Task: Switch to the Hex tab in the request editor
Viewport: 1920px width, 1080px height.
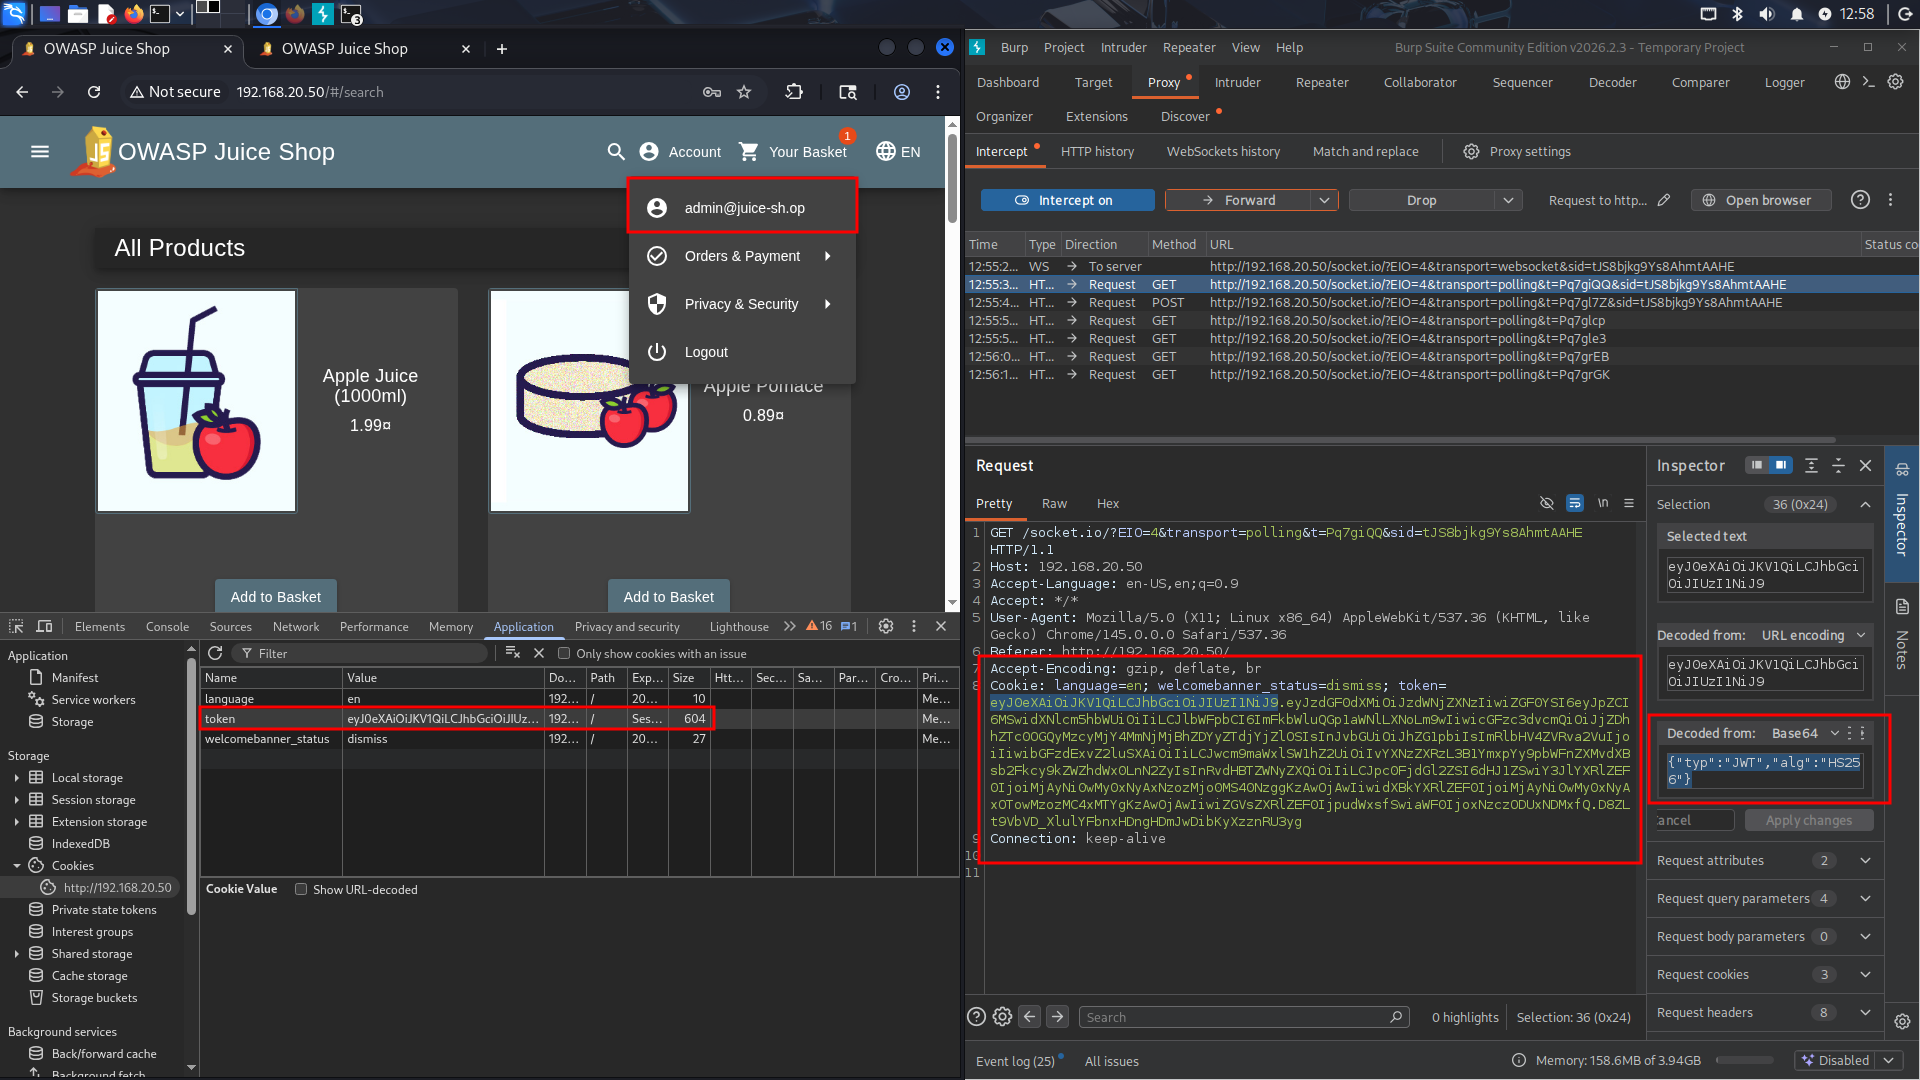Action: (1107, 503)
